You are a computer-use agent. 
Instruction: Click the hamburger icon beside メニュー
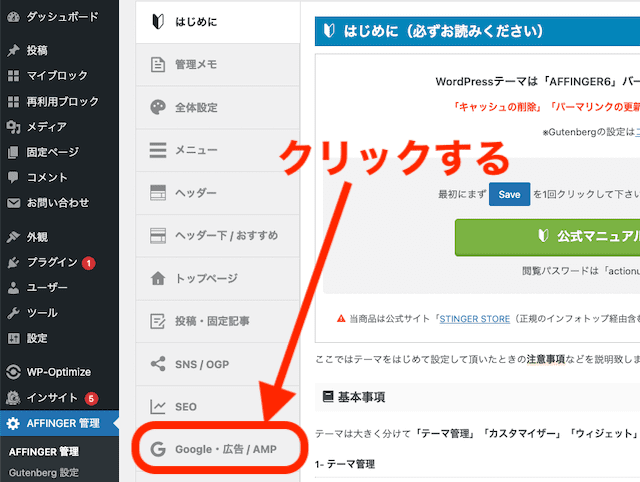[158, 150]
